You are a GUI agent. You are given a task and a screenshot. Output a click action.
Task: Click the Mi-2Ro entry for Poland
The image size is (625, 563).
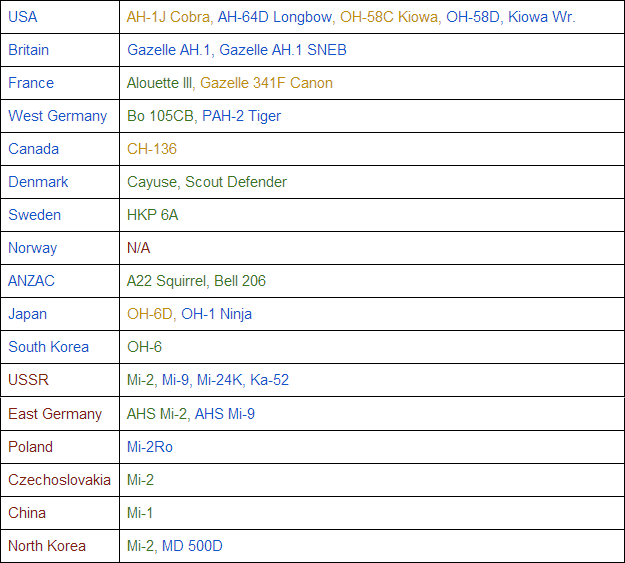coord(149,447)
